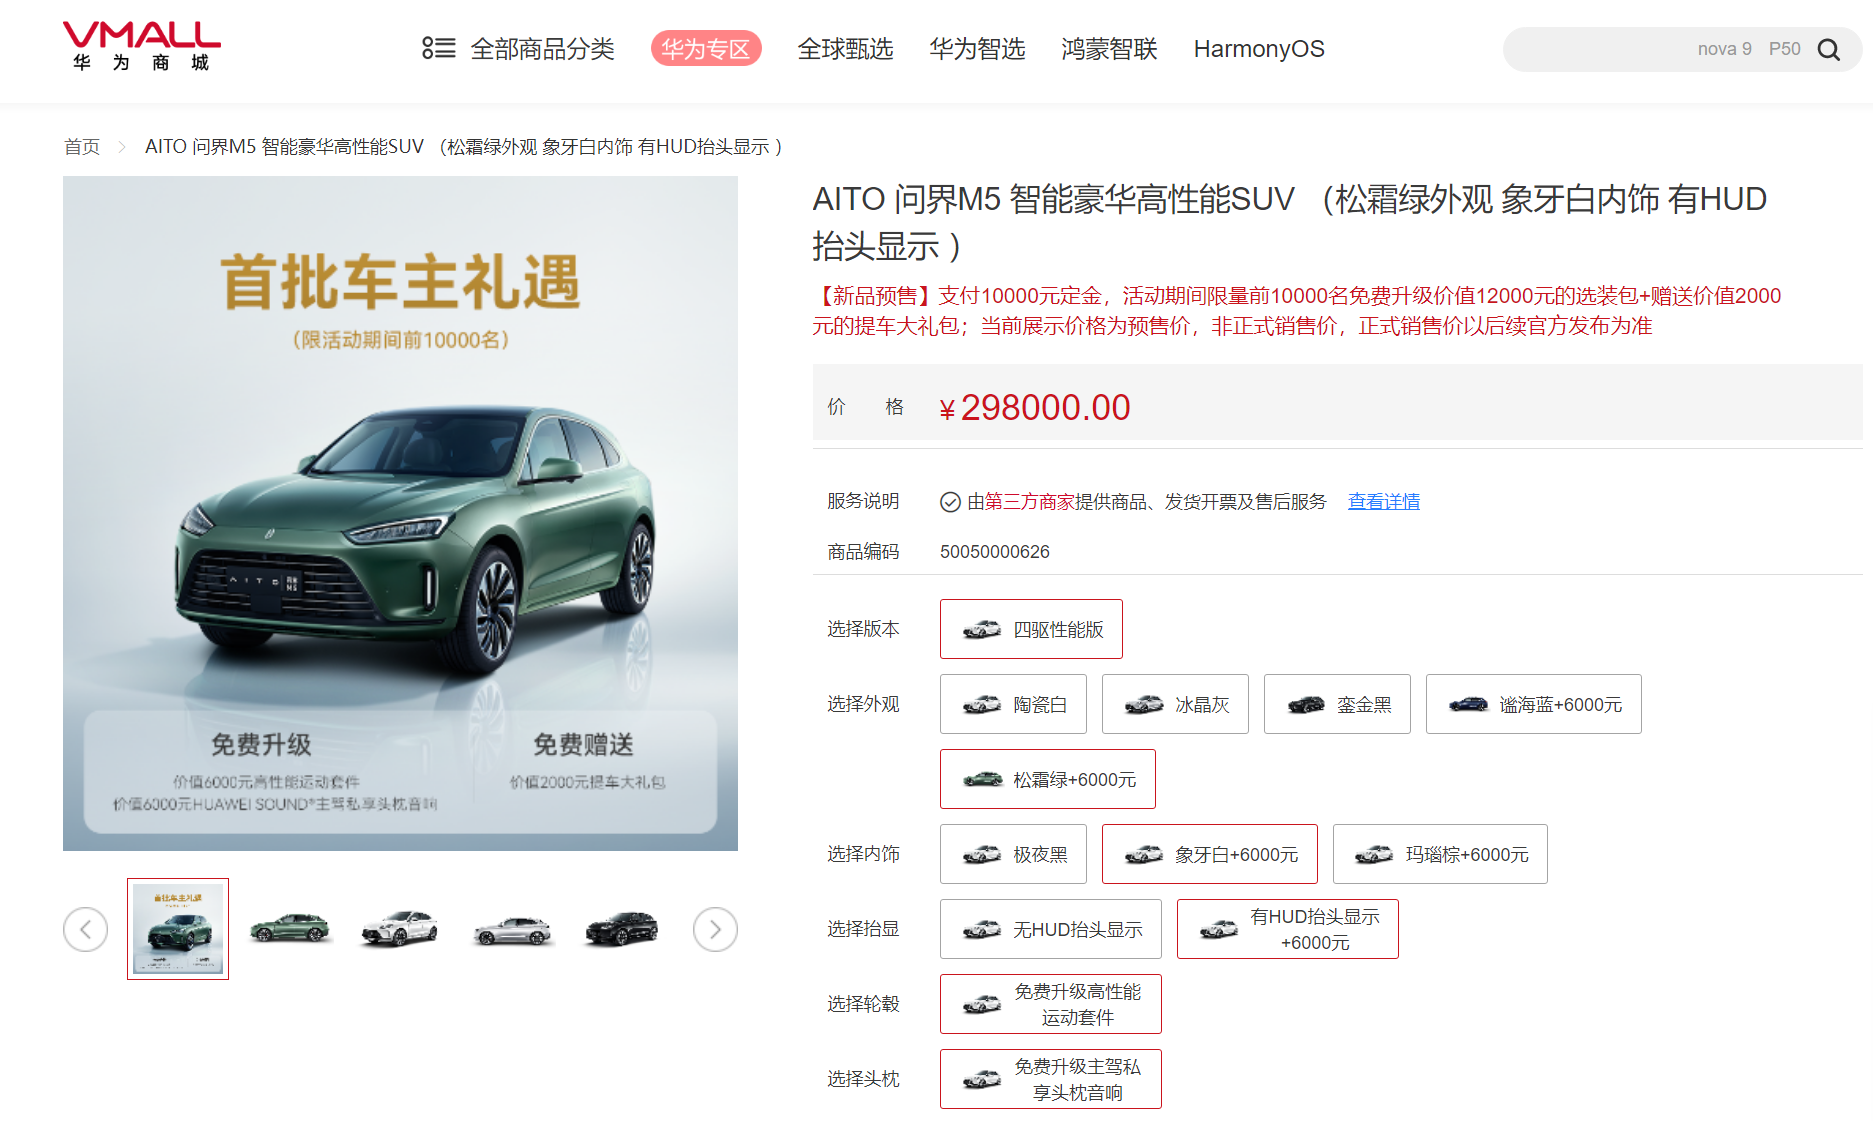Viewport: 1873px width, 1121px height.
Task: Click the search magnifier icon
Action: [1830, 48]
